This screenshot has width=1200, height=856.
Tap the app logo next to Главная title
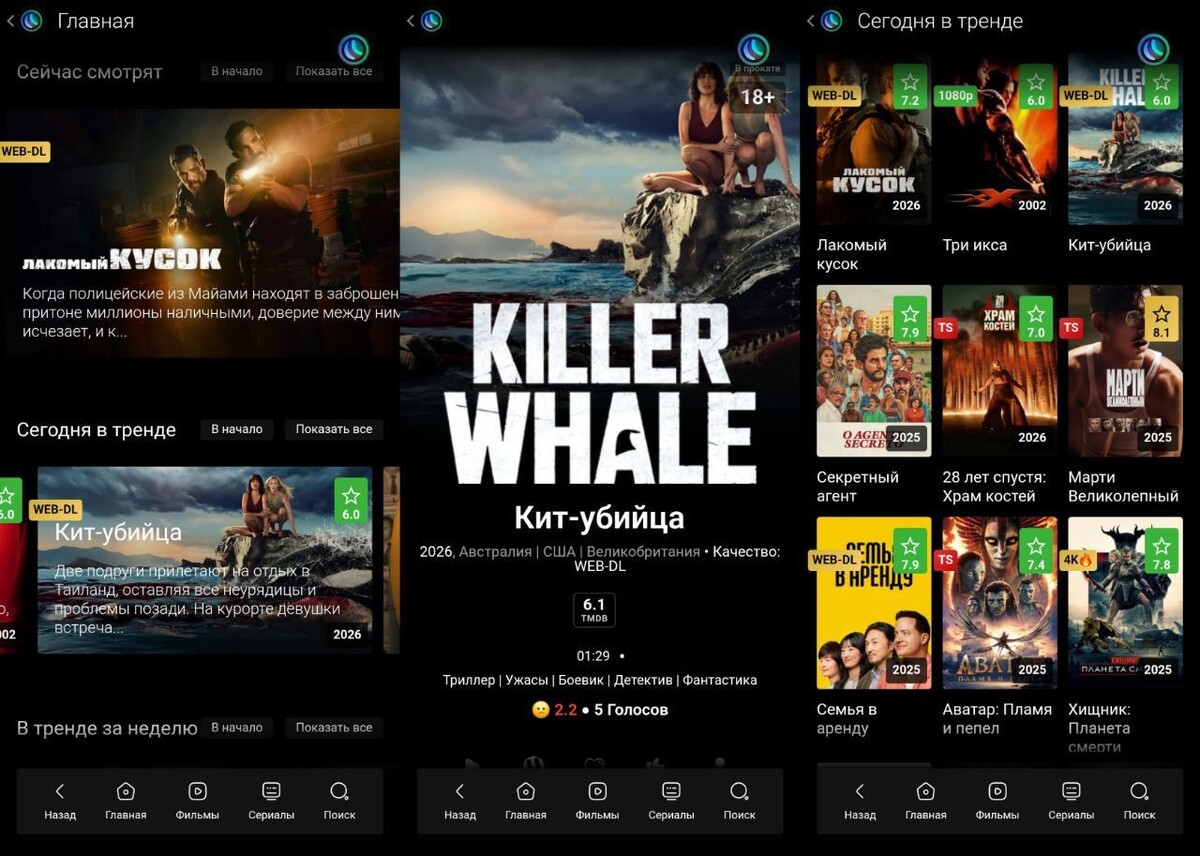pyautogui.click(x=32, y=21)
